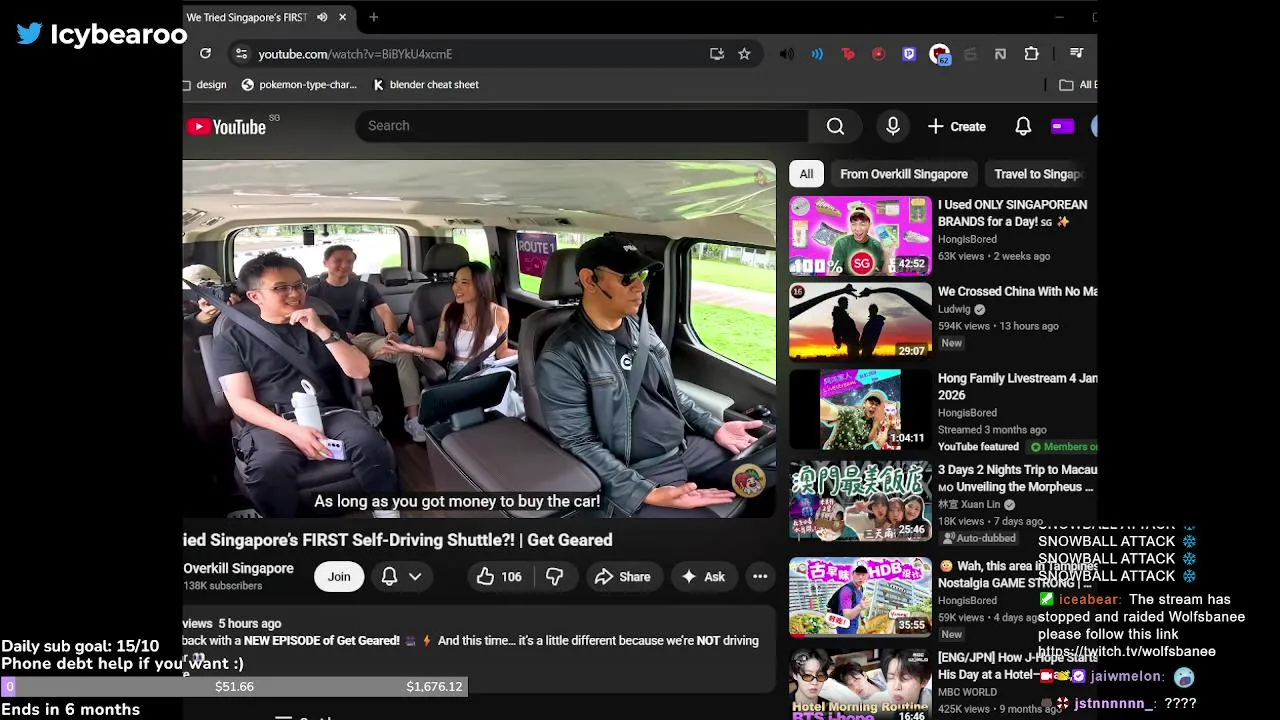Open the blender cheat sheet bookmark
The image size is (1280, 720).
(425, 85)
